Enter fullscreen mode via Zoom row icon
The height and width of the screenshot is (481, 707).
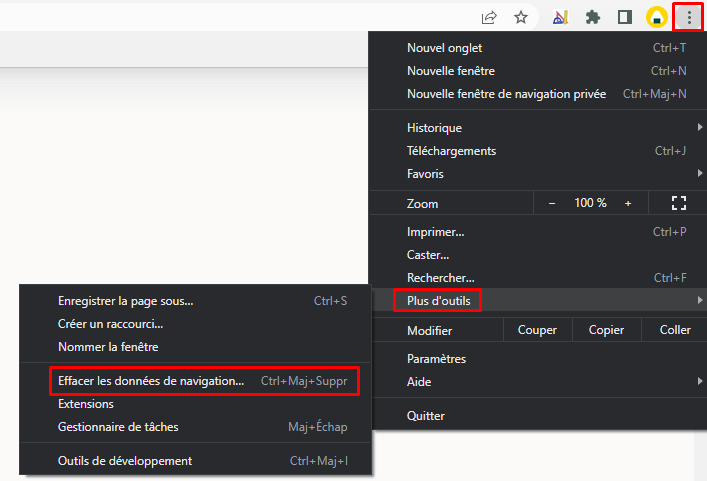click(679, 203)
